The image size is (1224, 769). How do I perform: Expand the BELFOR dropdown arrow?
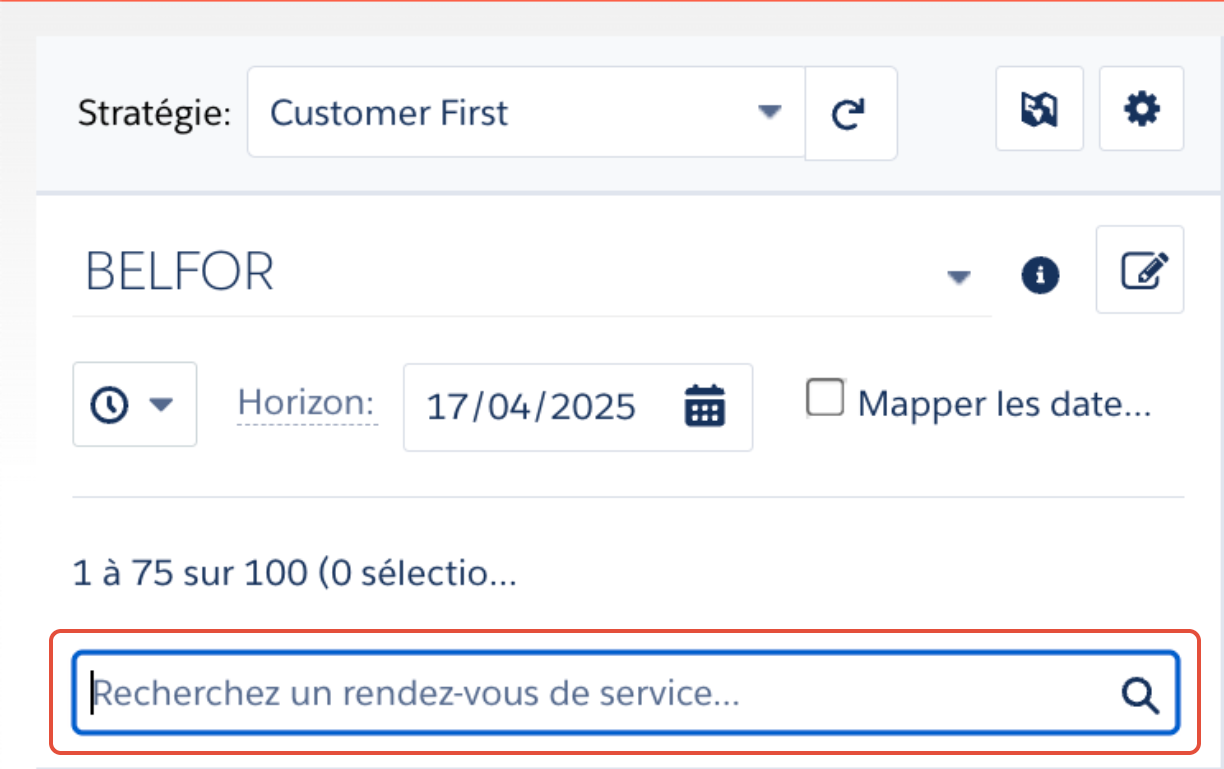pyautogui.click(x=959, y=277)
